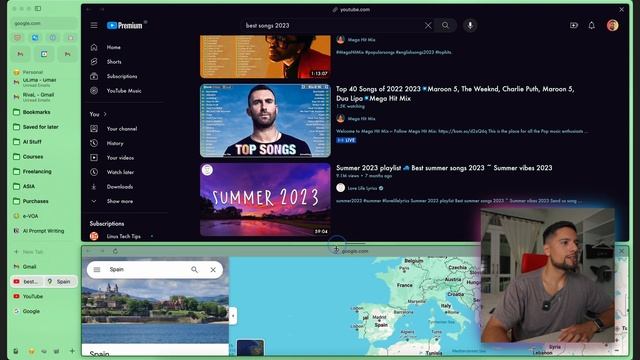Reload the Google Maps pane
Image resolution: width=640 pixels, height=360 pixels.
[x=116, y=251]
